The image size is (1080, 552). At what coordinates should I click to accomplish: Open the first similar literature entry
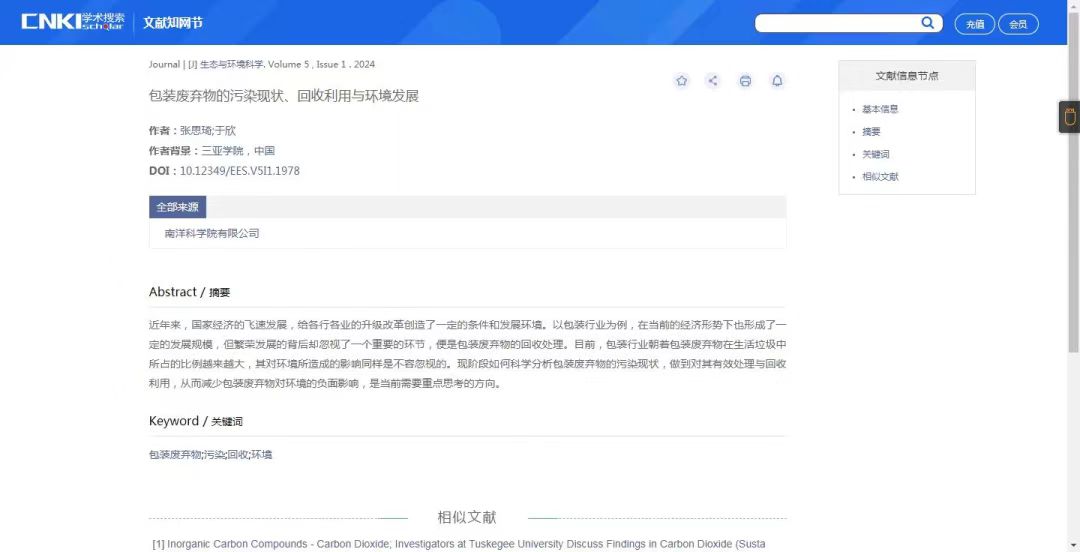[x=458, y=544]
